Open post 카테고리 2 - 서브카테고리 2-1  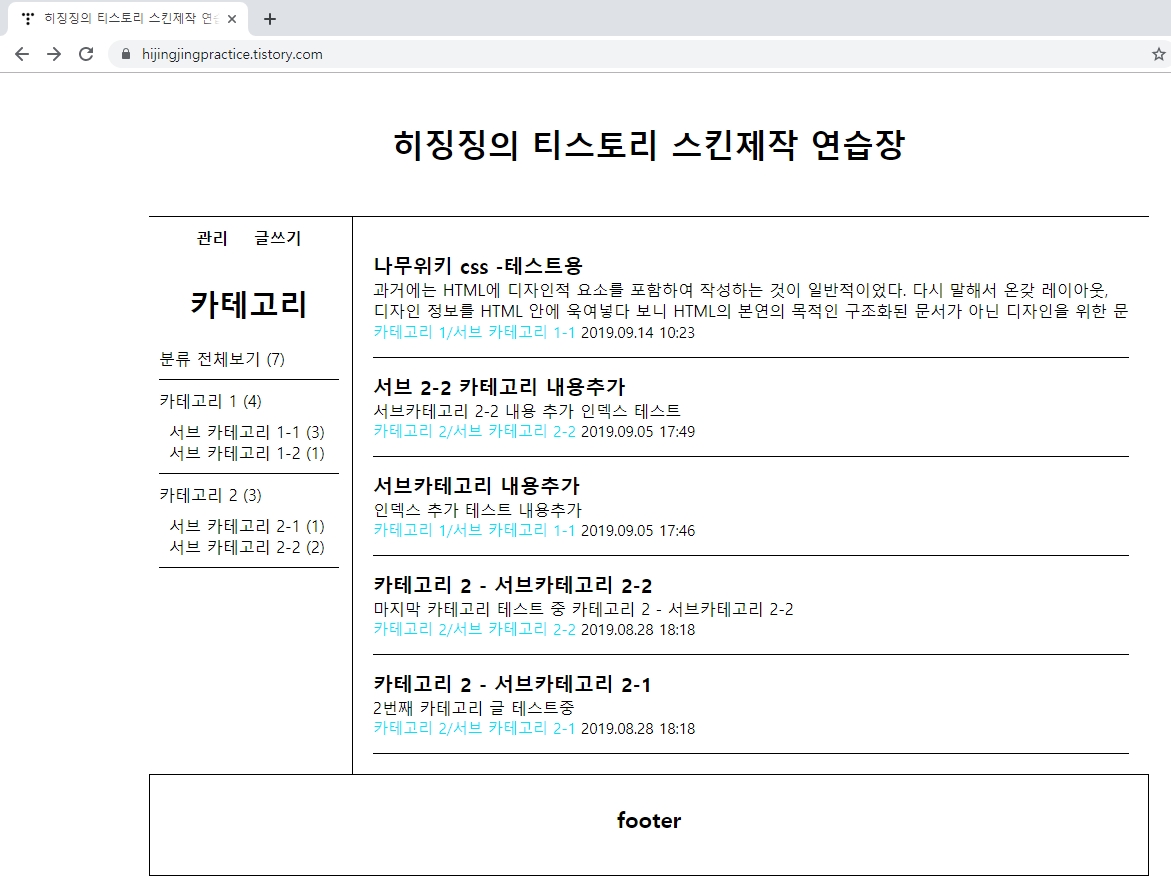(512, 684)
